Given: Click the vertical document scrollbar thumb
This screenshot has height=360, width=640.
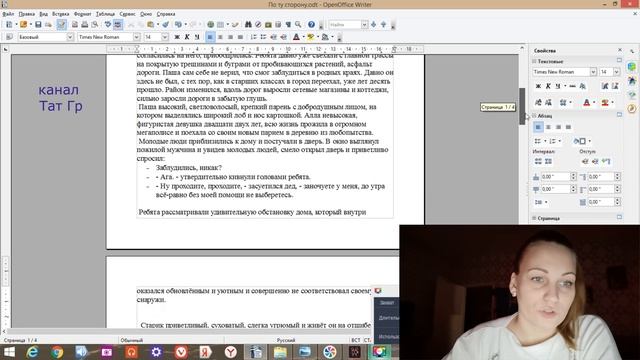Looking at the screenshot, I should [x=522, y=106].
